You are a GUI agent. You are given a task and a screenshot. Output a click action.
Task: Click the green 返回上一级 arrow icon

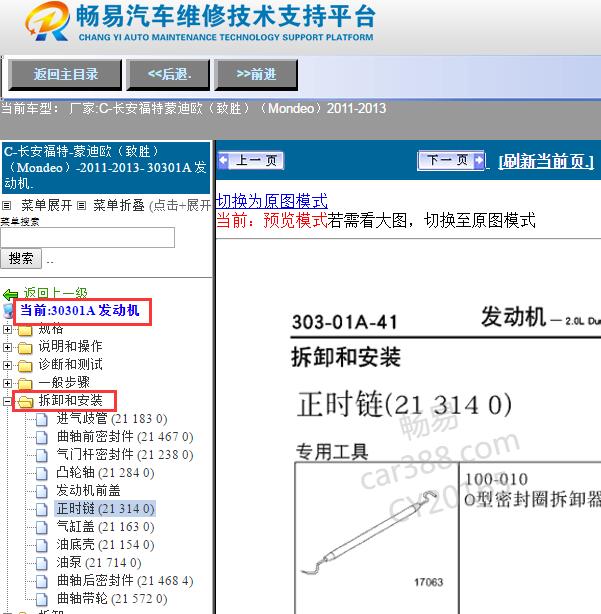tap(11, 294)
